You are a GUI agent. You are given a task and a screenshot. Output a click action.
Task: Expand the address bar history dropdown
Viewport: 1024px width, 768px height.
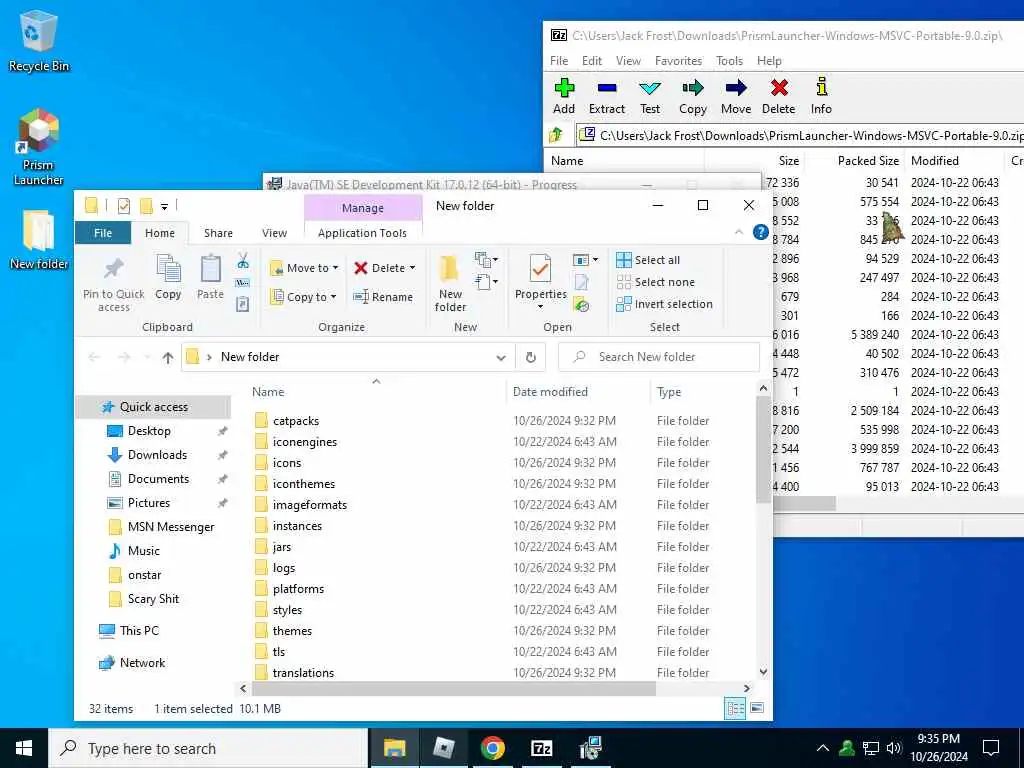coord(501,357)
